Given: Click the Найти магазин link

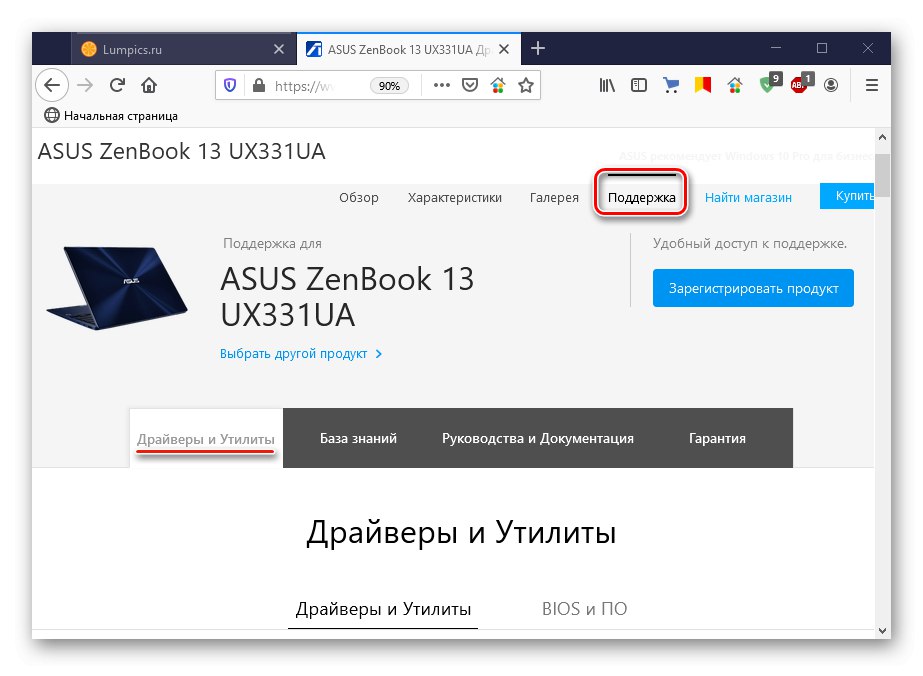Looking at the screenshot, I should click(748, 198).
